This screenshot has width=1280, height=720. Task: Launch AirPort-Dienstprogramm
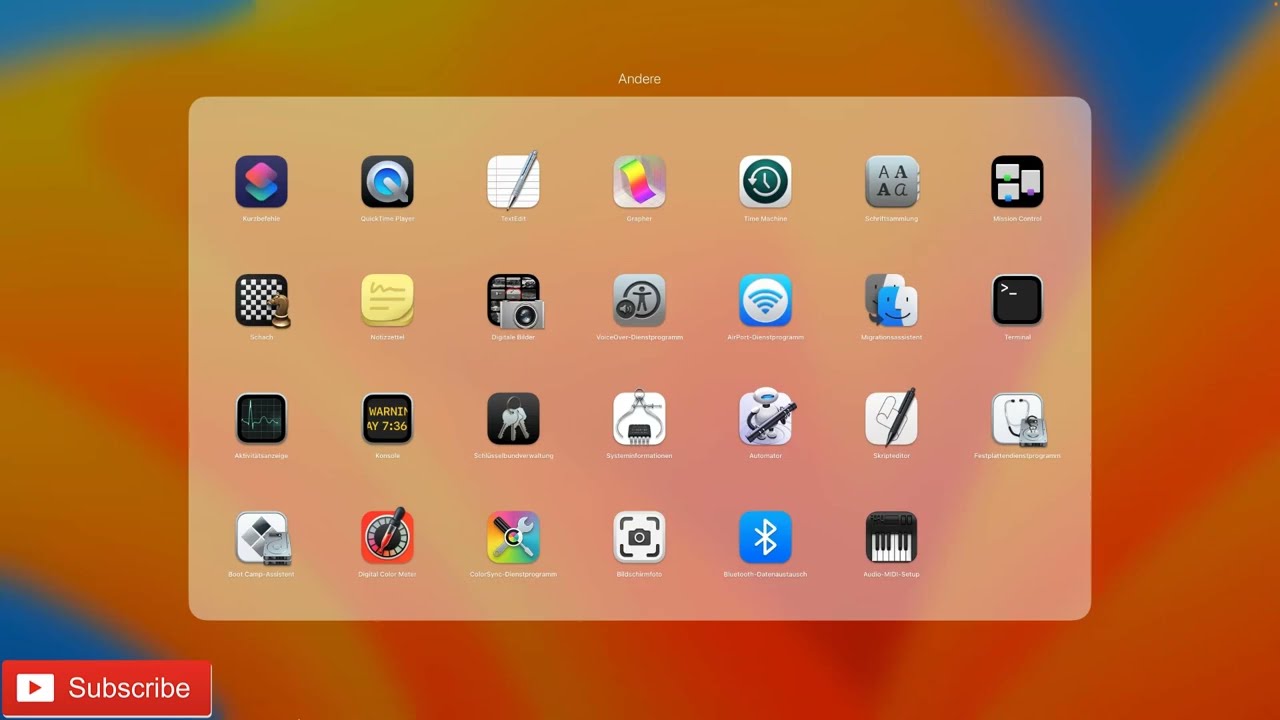click(x=765, y=300)
